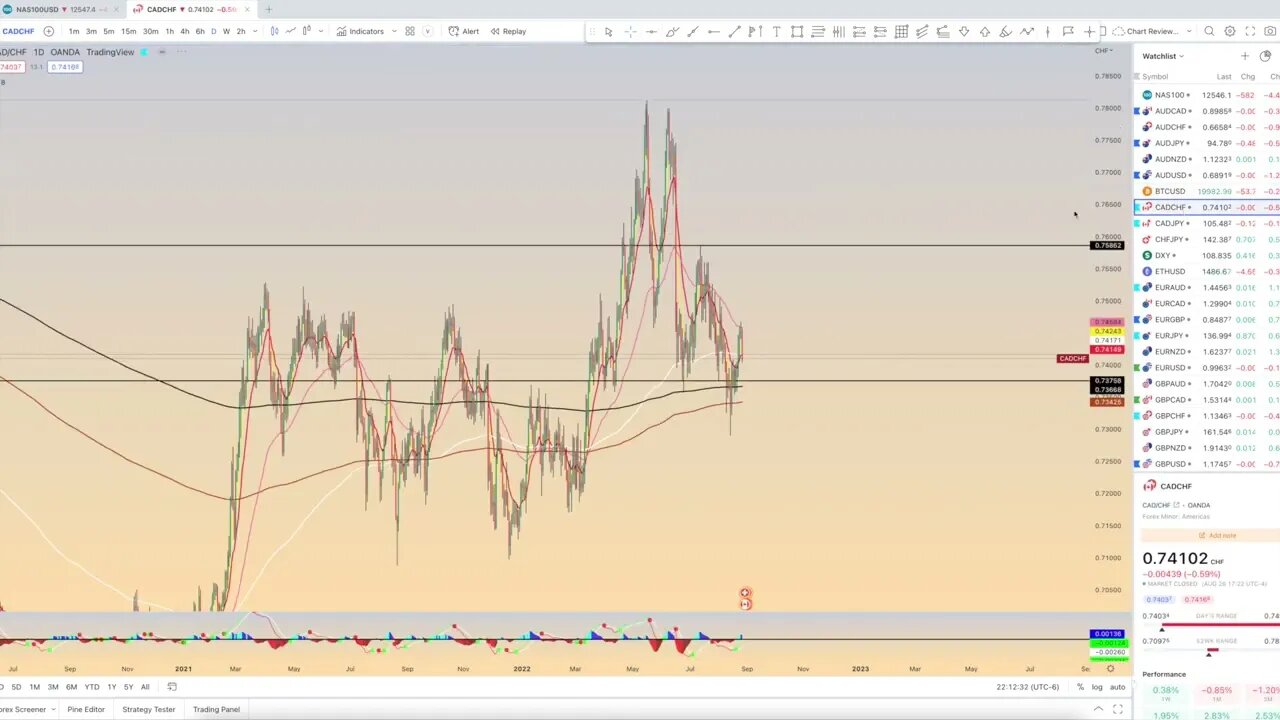1280x720 pixels.
Task: Click CADCHF symbol search field
Action: (x=18, y=31)
